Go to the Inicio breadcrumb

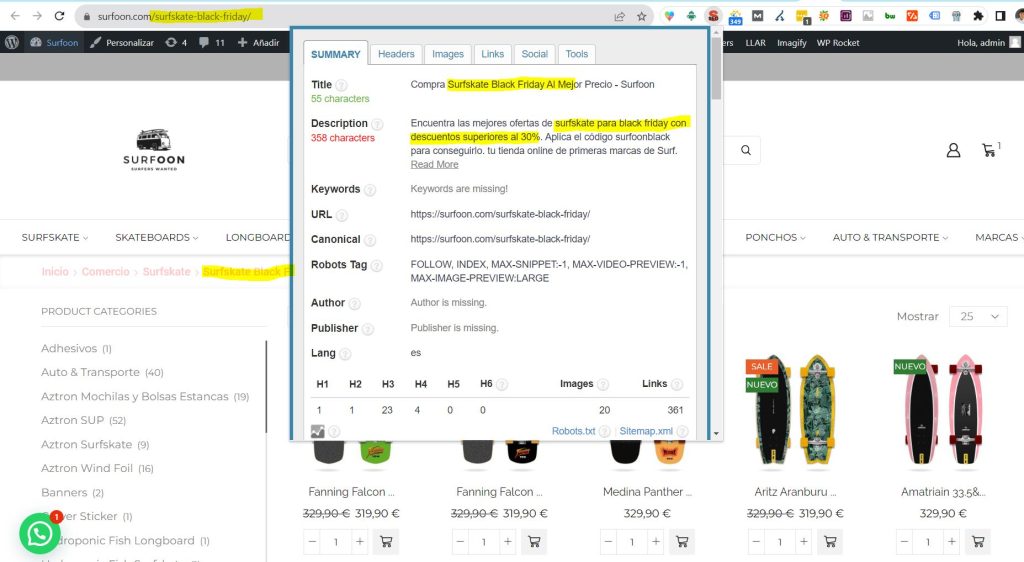[55, 272]
